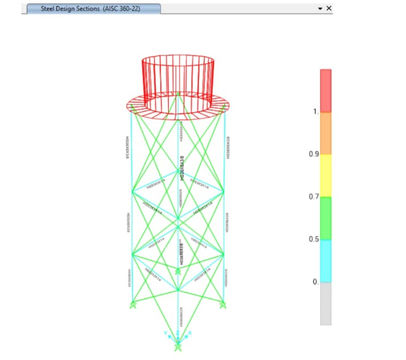The width and height of the screenshot is (406, 360).
Task: Click the red legend color band
Action: (326, 91)
